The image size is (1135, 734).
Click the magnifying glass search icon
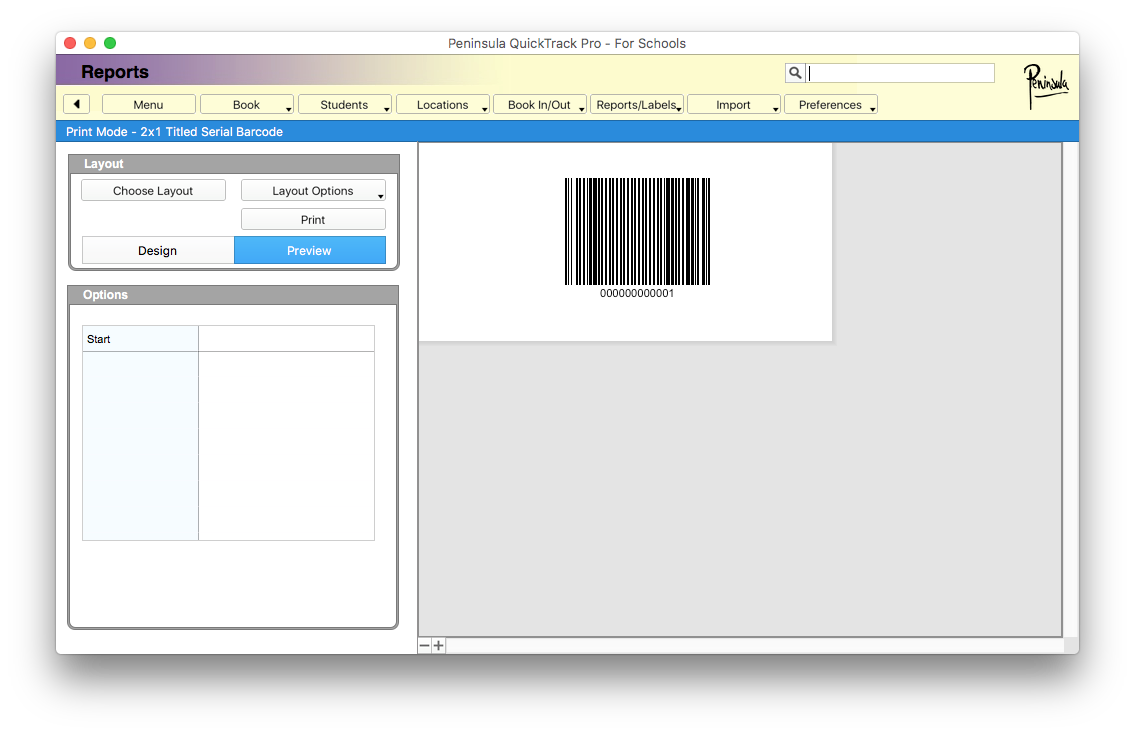pos(795,73)
